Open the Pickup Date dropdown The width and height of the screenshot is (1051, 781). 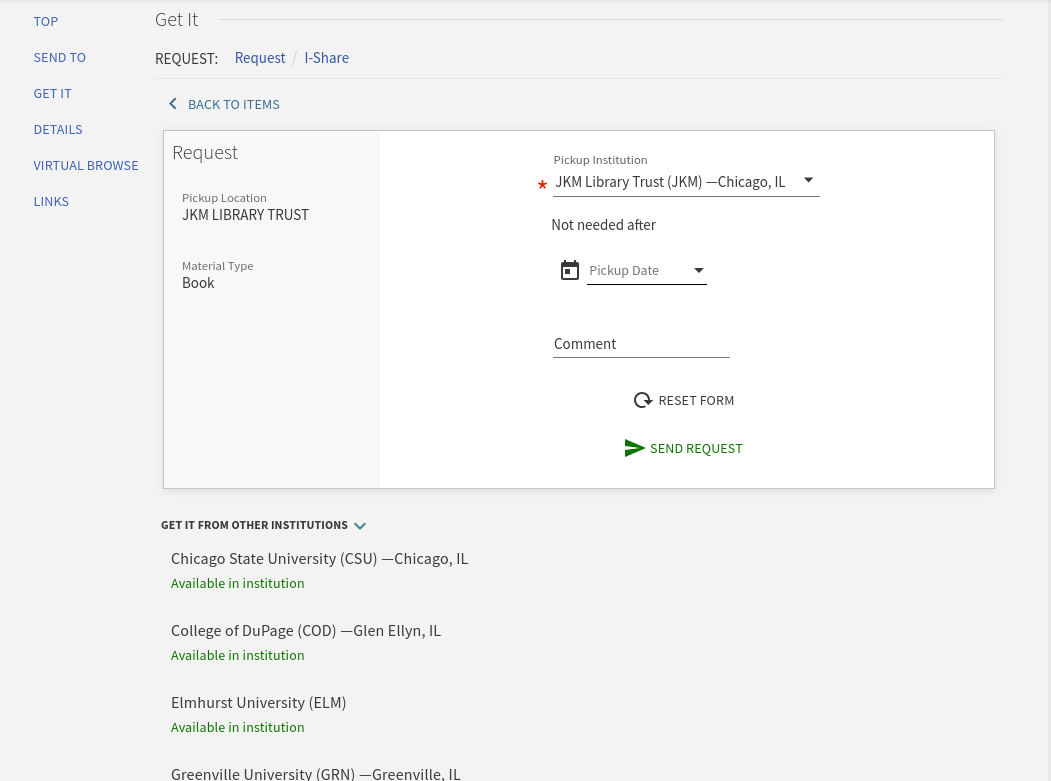pos(698,270)
